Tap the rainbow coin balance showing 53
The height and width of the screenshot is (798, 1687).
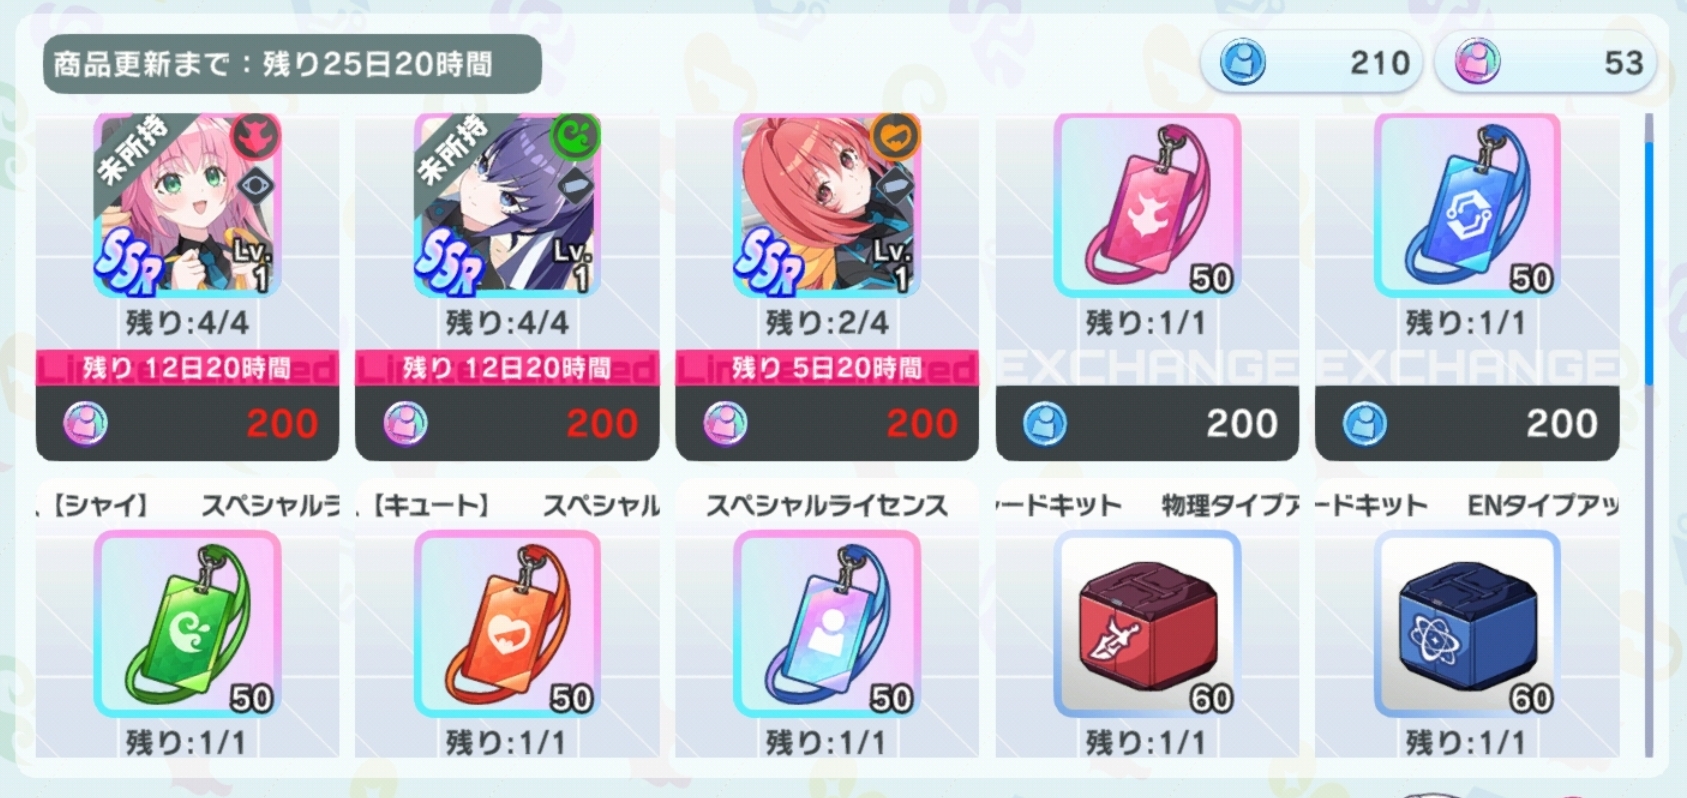tap(1546, 63)
